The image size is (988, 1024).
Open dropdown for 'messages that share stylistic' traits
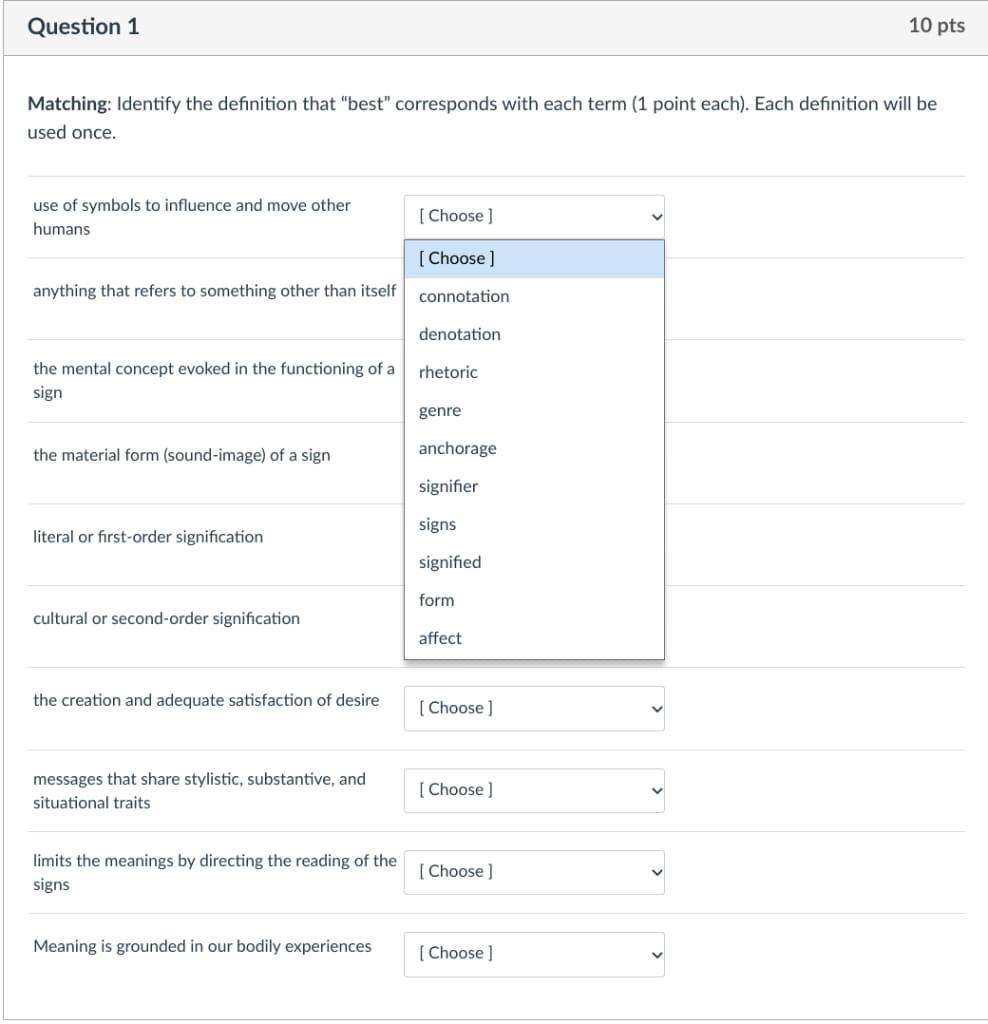coord(534,790)
